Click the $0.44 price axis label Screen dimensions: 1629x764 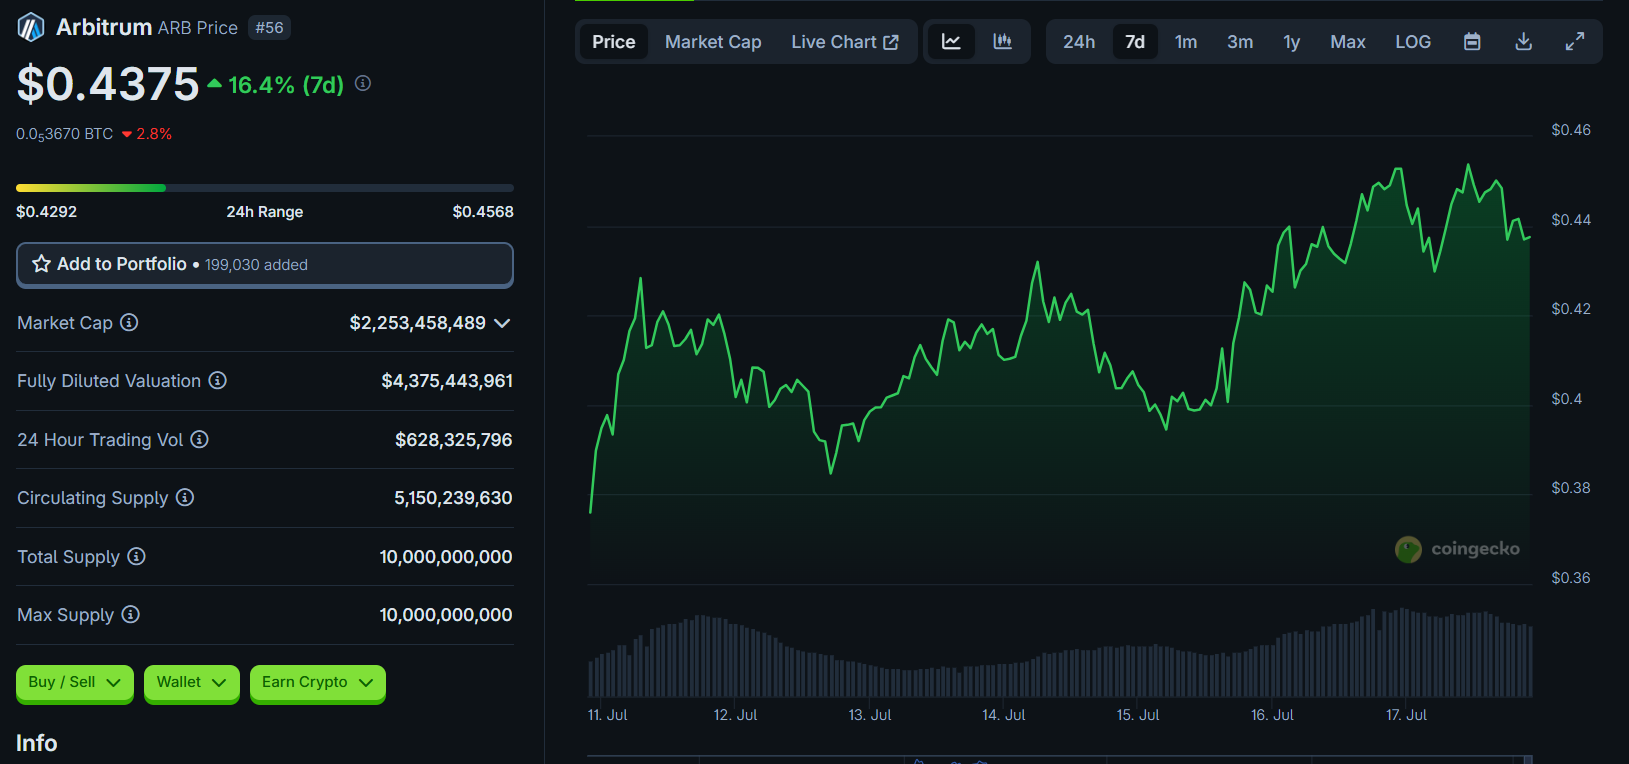(x=1571, y=220)
